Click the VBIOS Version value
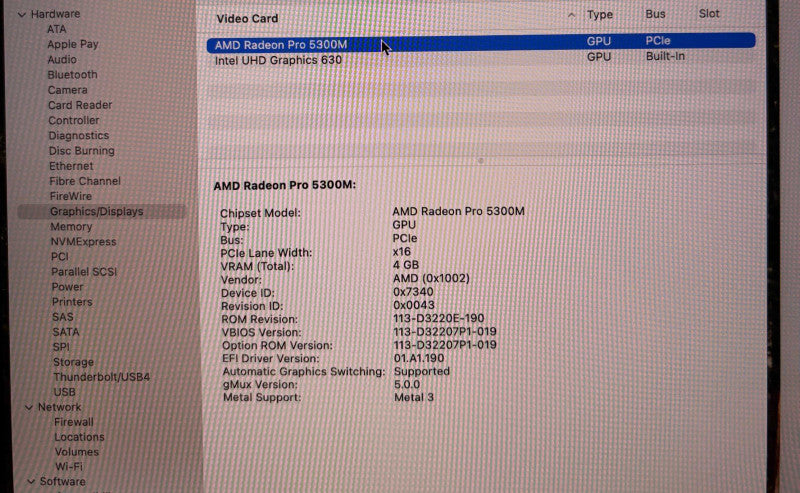Viewport: 800px width, 493px height. (445, 332)
